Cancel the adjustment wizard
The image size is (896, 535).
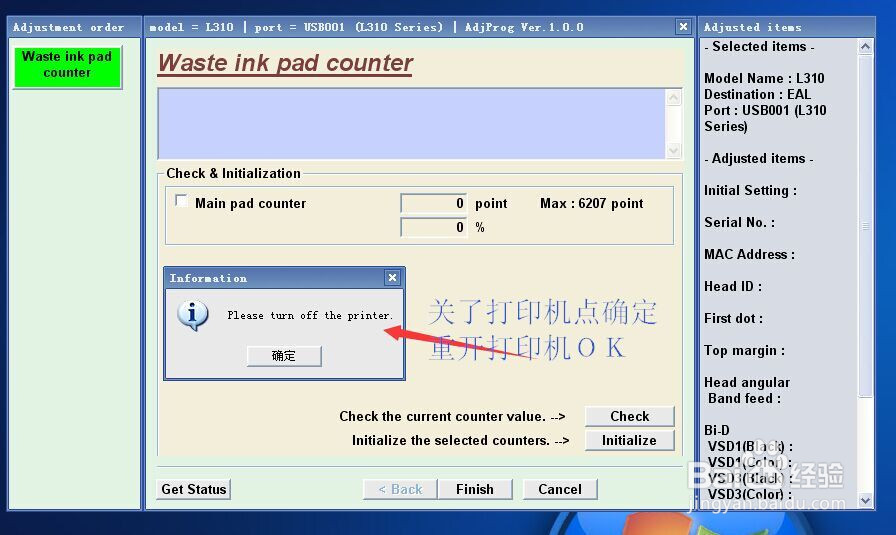[560, 489]
